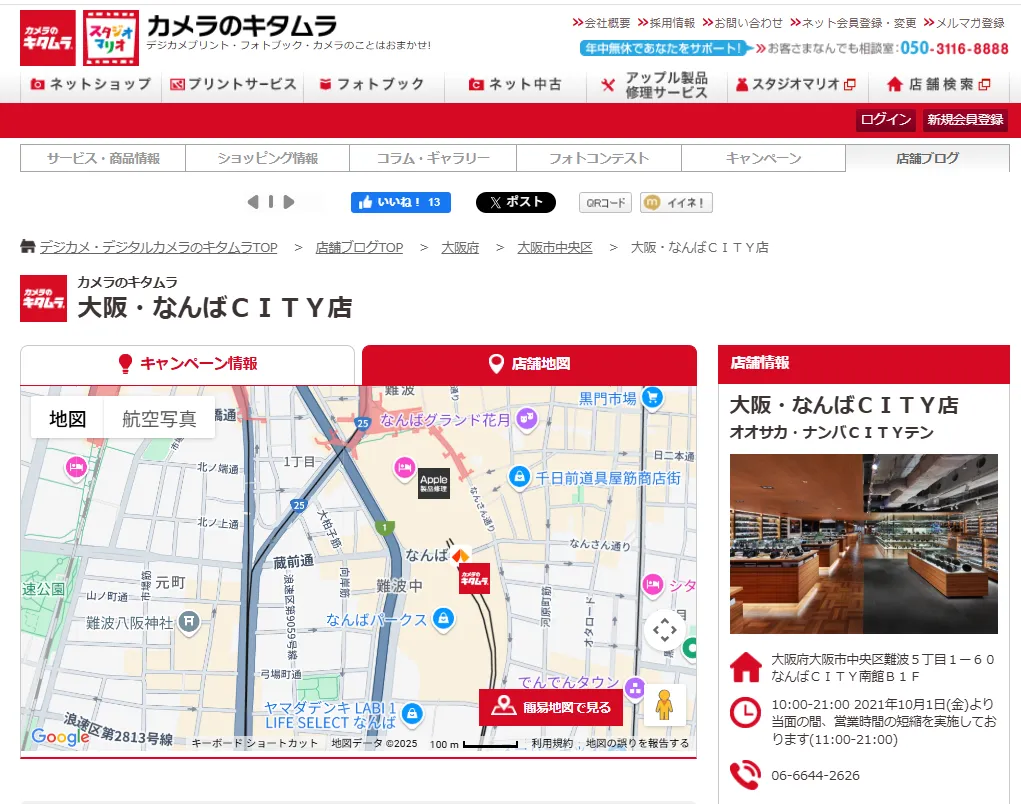Click the 難波八阪神社 shrine marker
The image size is (1021, 804).
click(x=189, y=622)
